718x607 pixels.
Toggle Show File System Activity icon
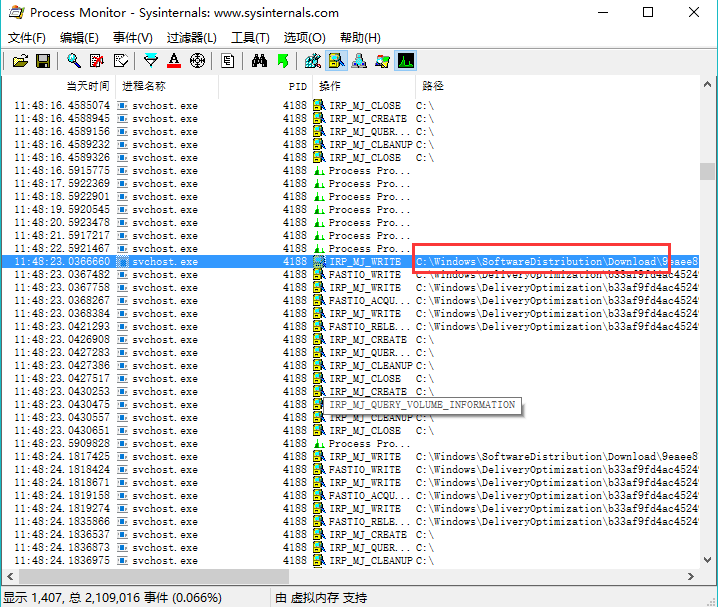pos(337,61)
